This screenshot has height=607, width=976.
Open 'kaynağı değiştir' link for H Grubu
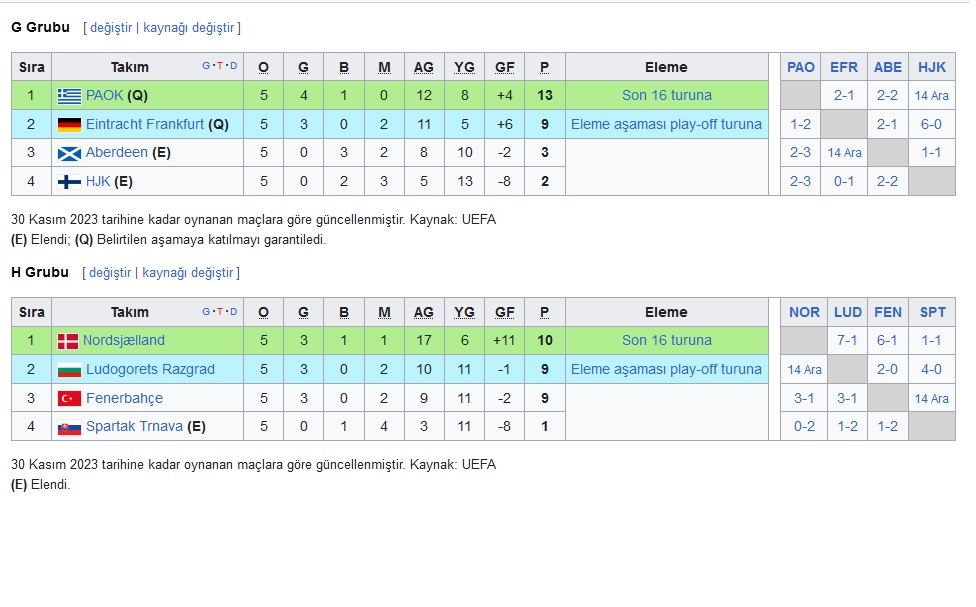pos(187,273)
